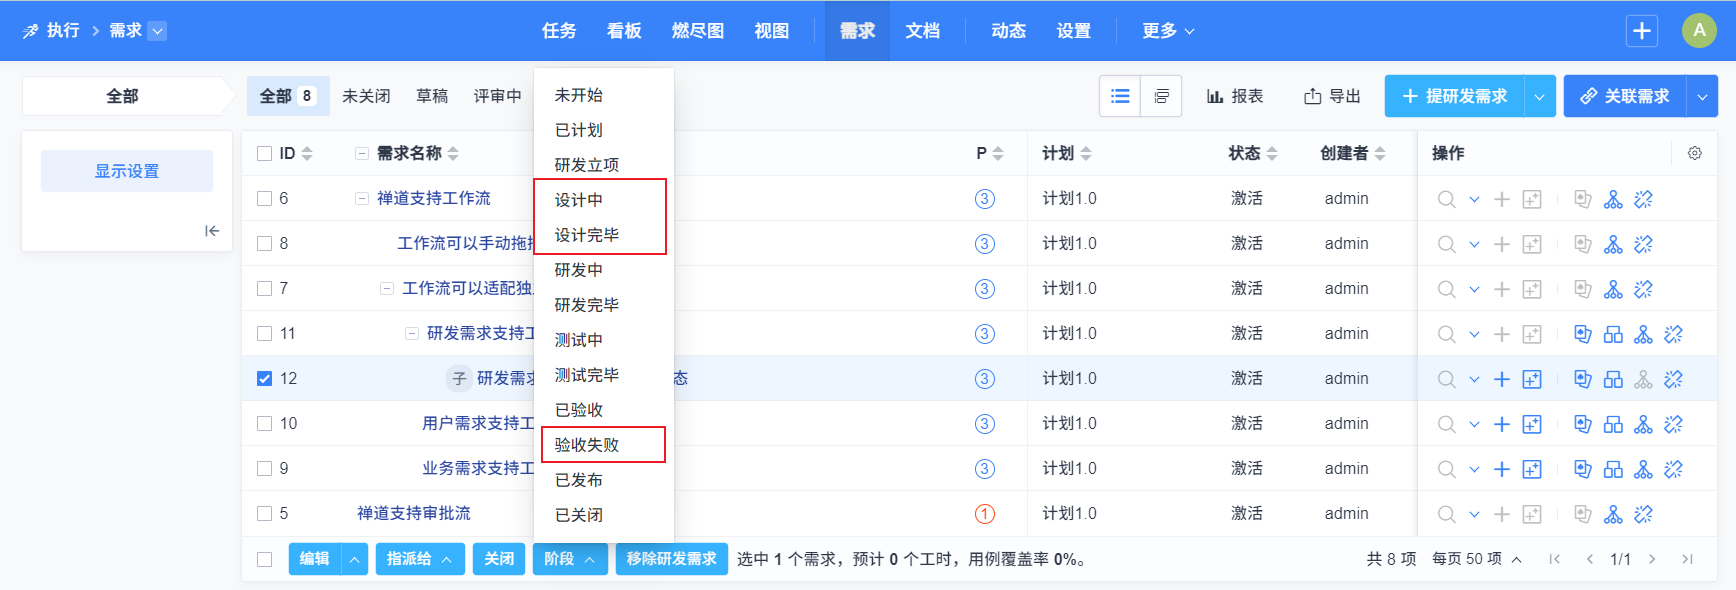This screenshot has height=590, width=1736.
Task: Expand the 提研发需求 dropdown arrow
Action: click(x=1539, y=96)
